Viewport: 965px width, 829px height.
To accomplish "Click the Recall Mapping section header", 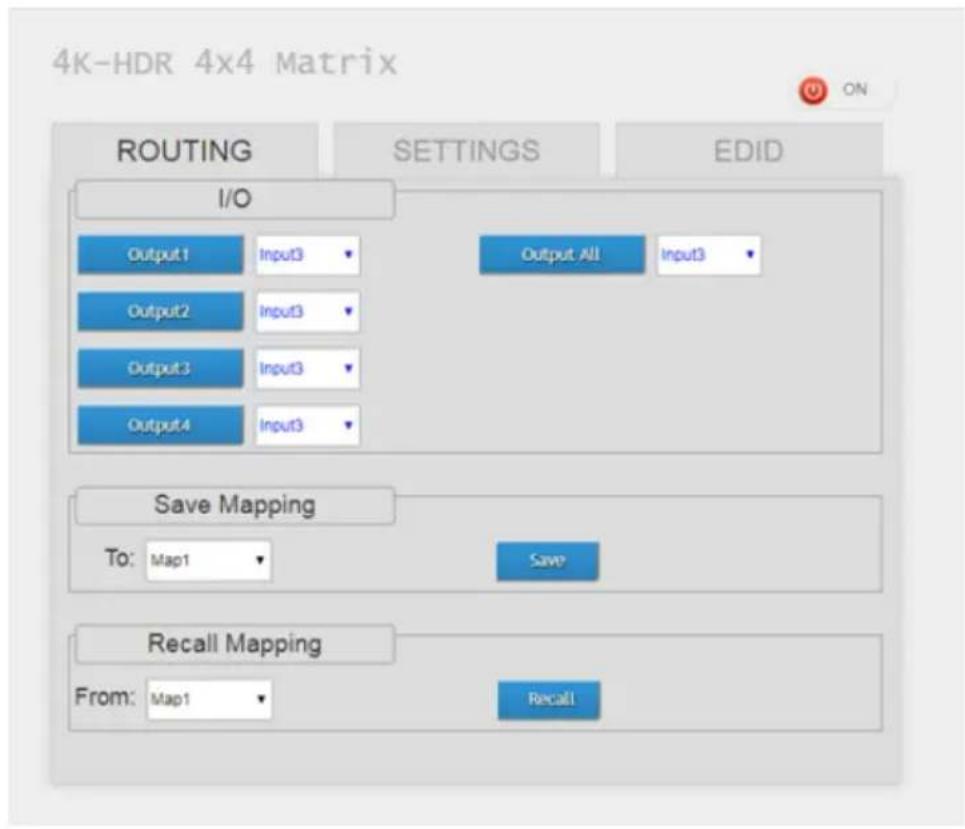I will 234,644.
